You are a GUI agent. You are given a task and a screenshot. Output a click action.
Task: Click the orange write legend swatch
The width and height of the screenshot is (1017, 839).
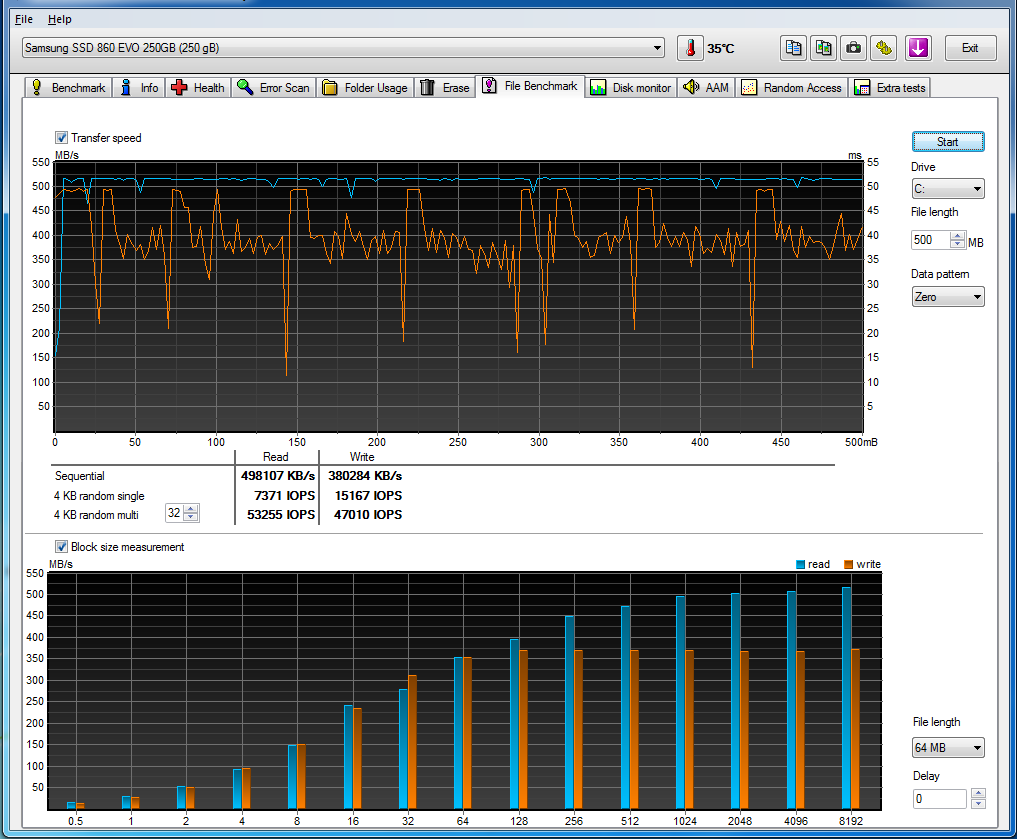tap(848, 564)
